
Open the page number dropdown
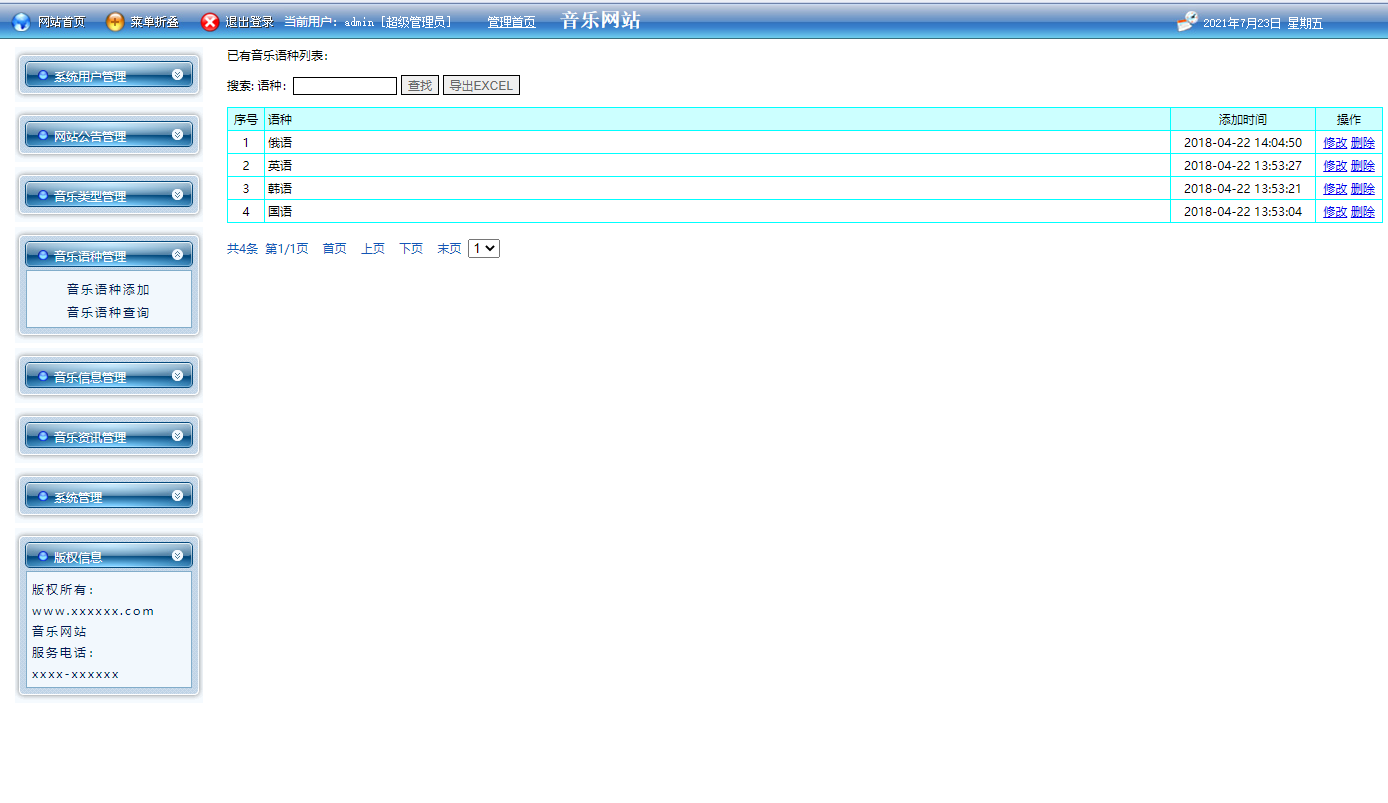484,248
